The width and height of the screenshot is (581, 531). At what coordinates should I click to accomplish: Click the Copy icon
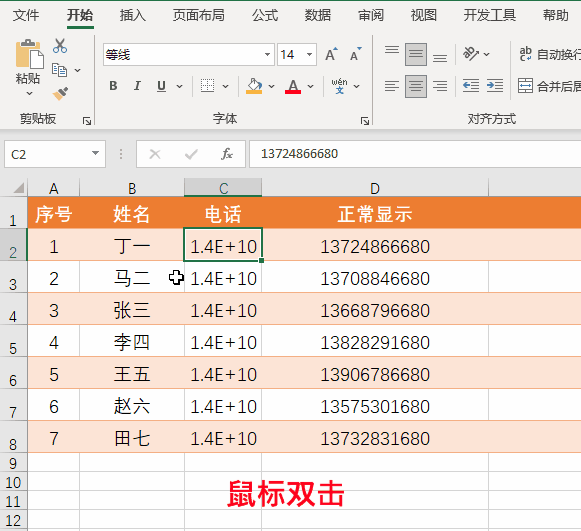(59, 70)
